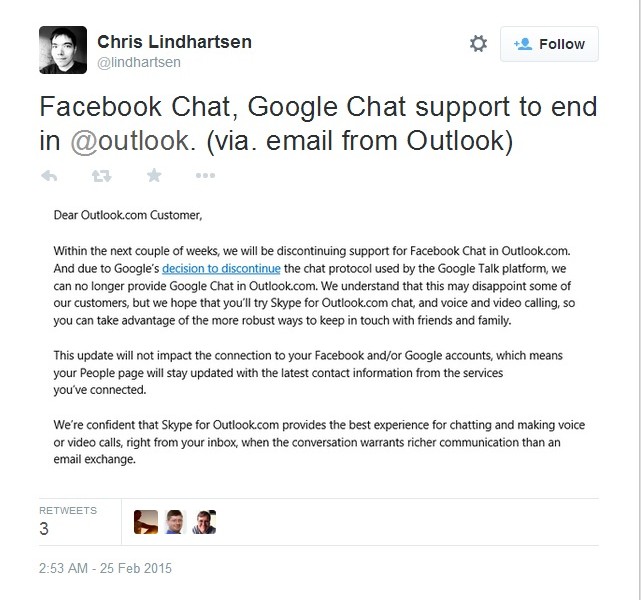Click the second retweeter avatar
Image resolution: width=641 pixels, height=600 pixels.
(x=176, y=521)
